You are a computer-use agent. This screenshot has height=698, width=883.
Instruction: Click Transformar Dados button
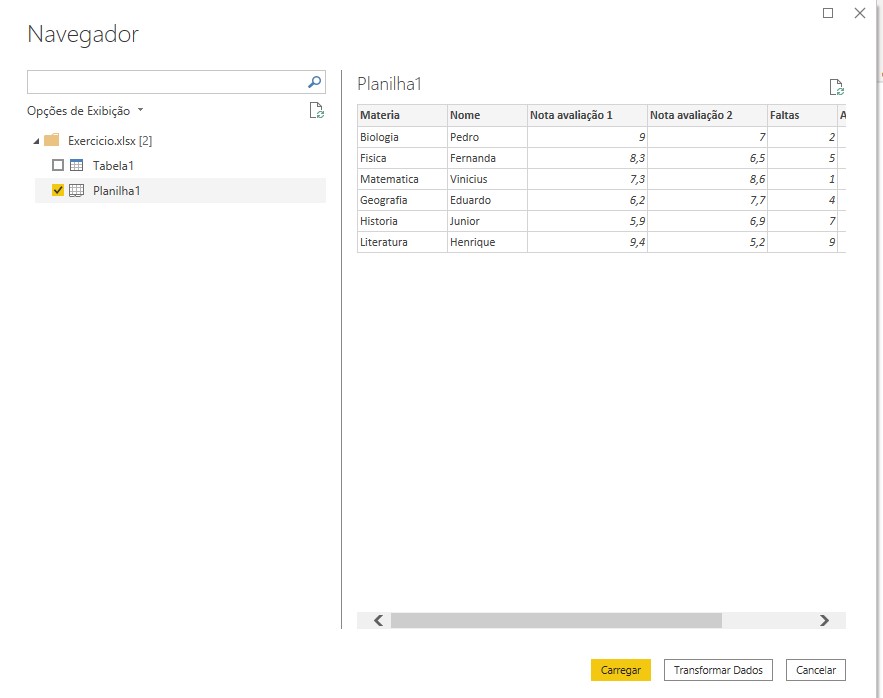718,670
